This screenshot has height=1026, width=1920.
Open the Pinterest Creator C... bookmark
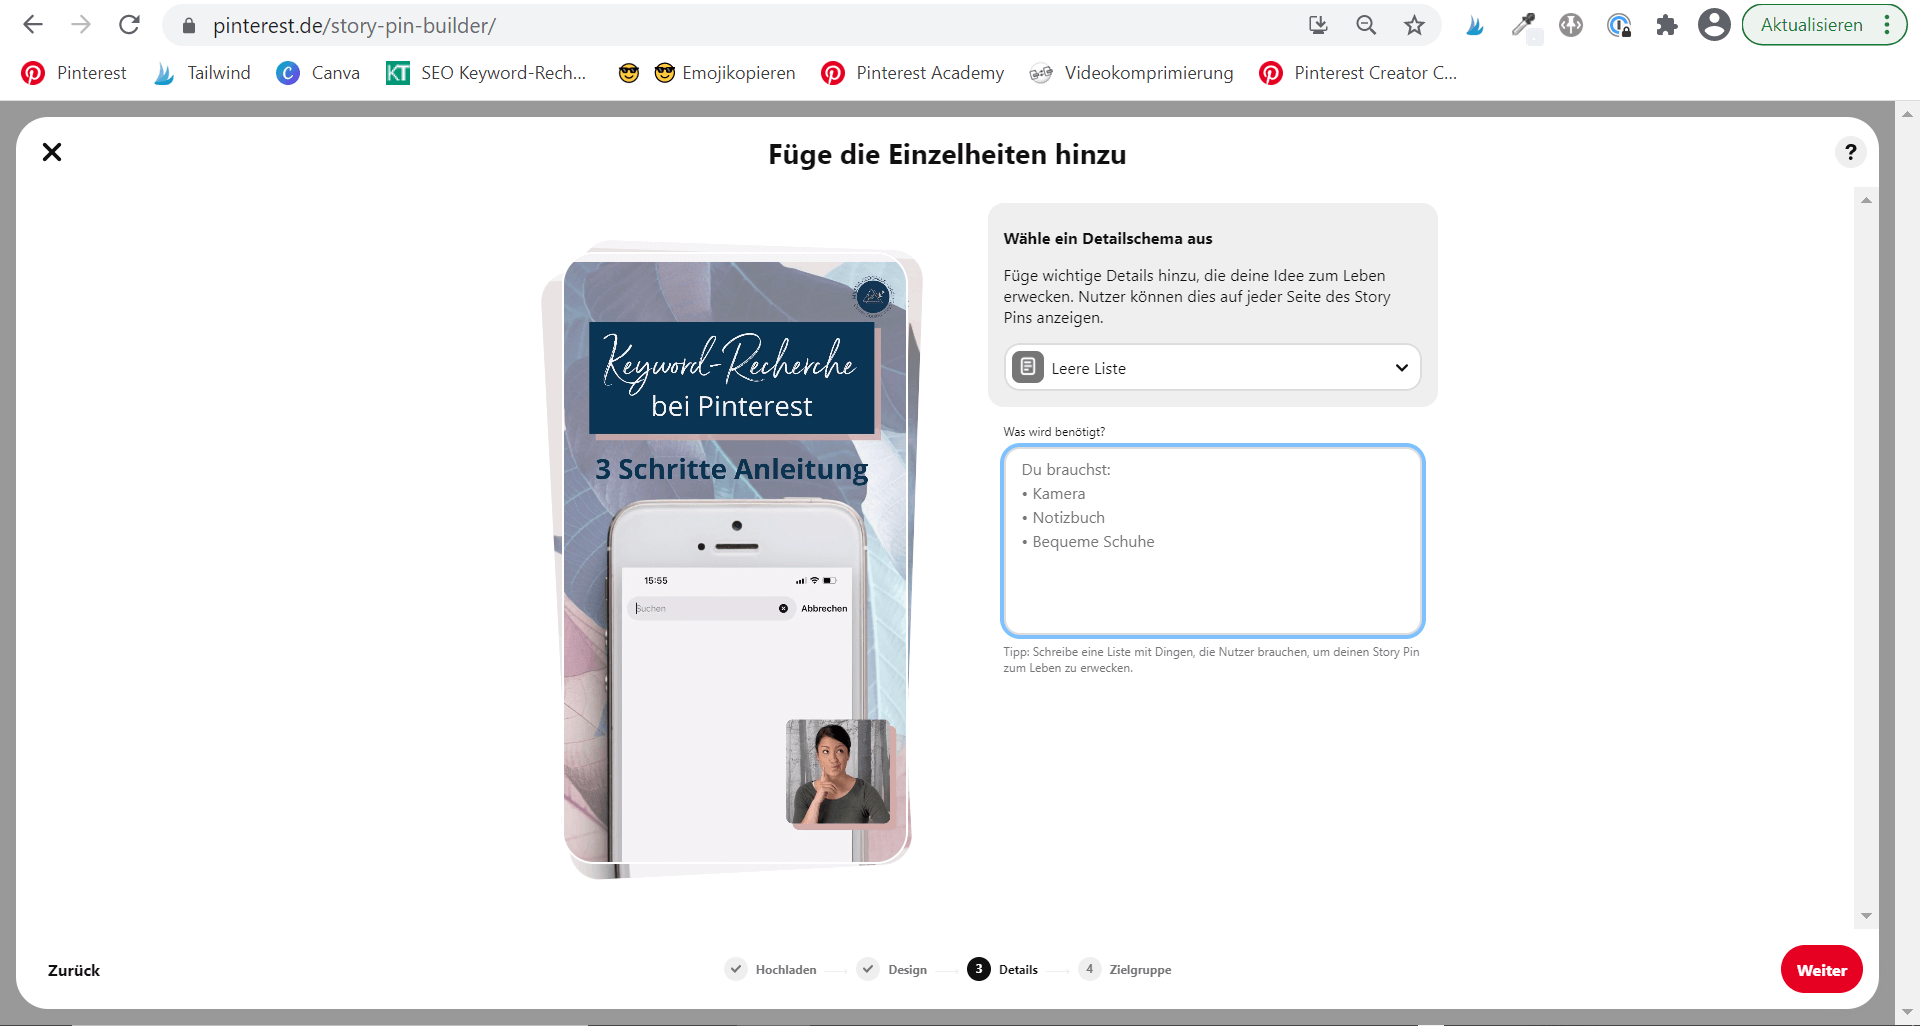(1358, 73)
